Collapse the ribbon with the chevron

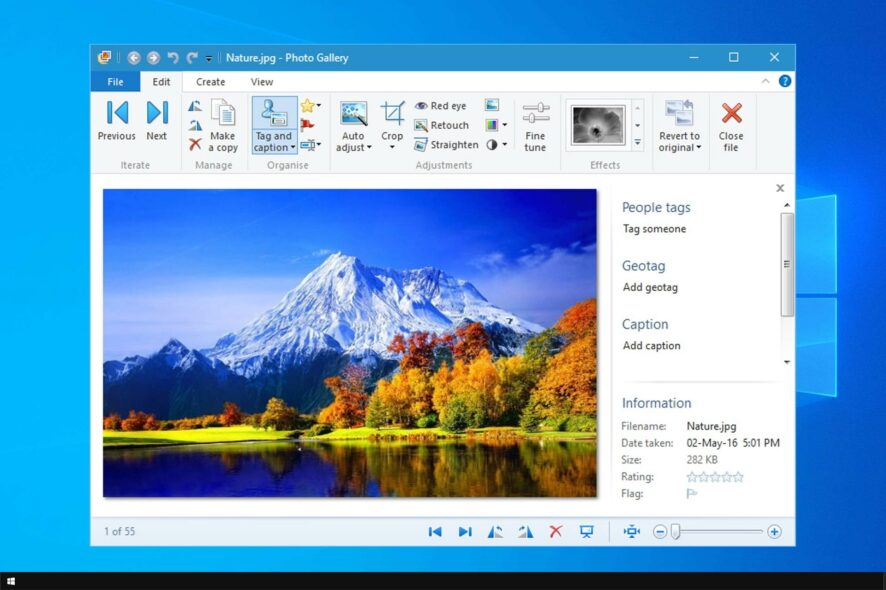(766, 81)
